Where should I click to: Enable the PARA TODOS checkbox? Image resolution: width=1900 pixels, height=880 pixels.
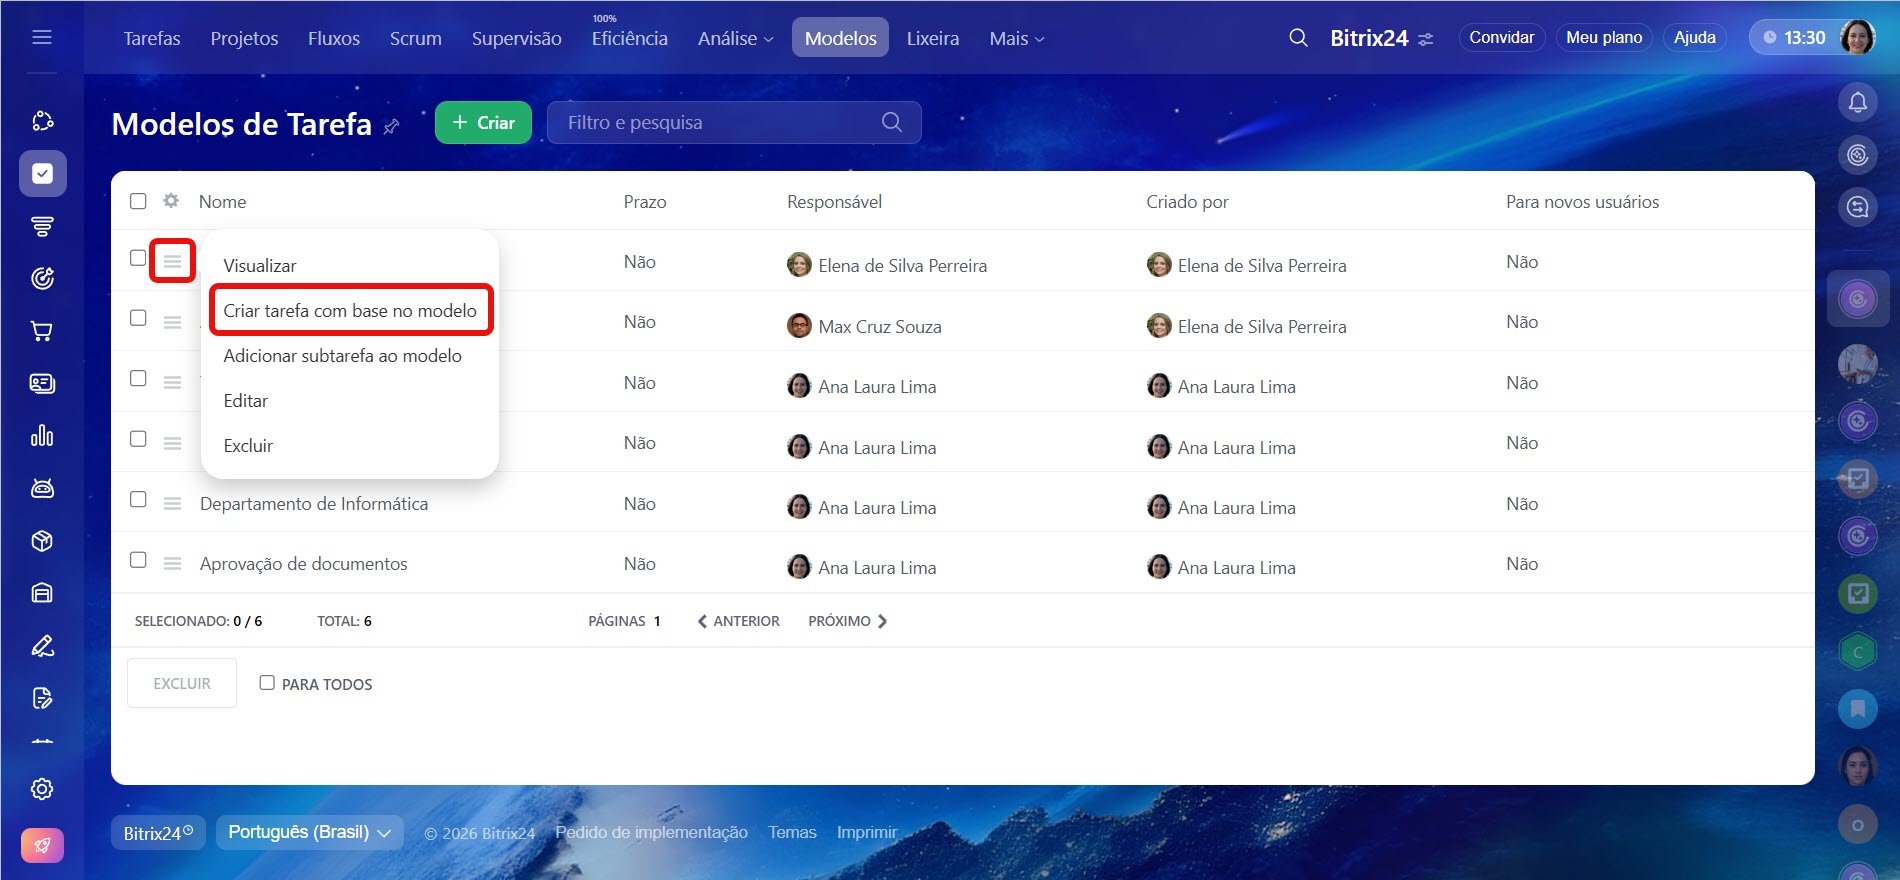(267, 683)
